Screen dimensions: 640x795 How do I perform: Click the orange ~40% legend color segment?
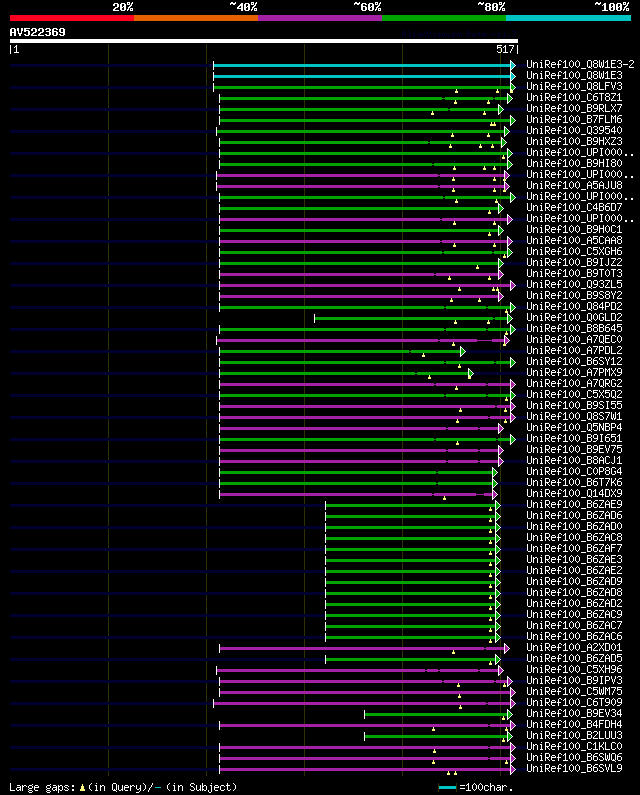[x=196, y=18]
